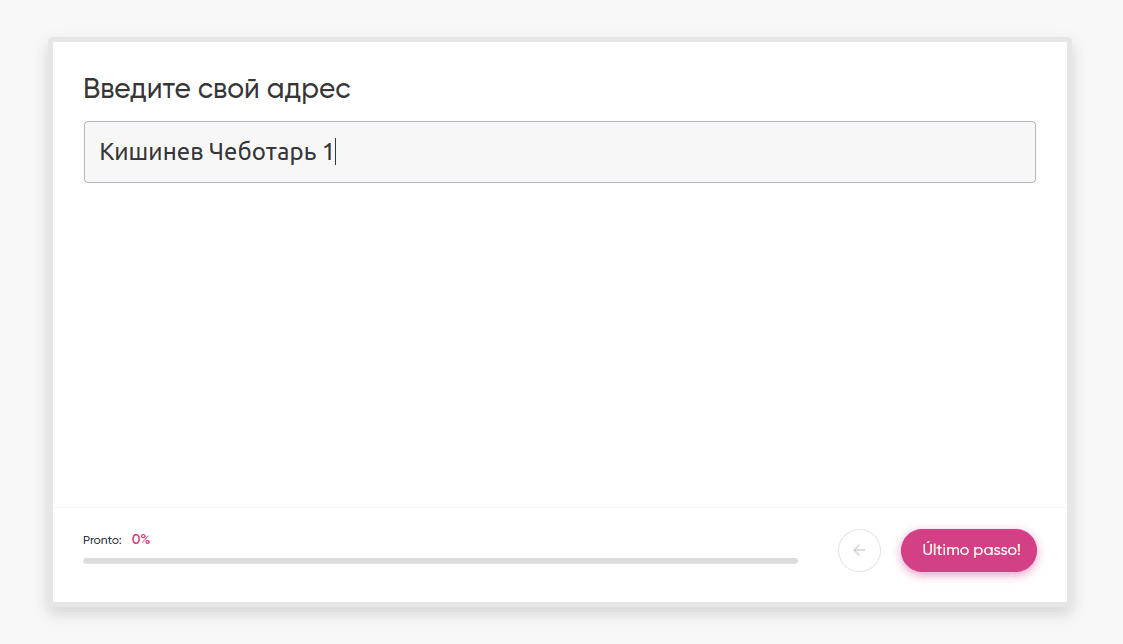Click the blank white area below the address field
Screen dimensions: 1123x644
tap(559, 340)
